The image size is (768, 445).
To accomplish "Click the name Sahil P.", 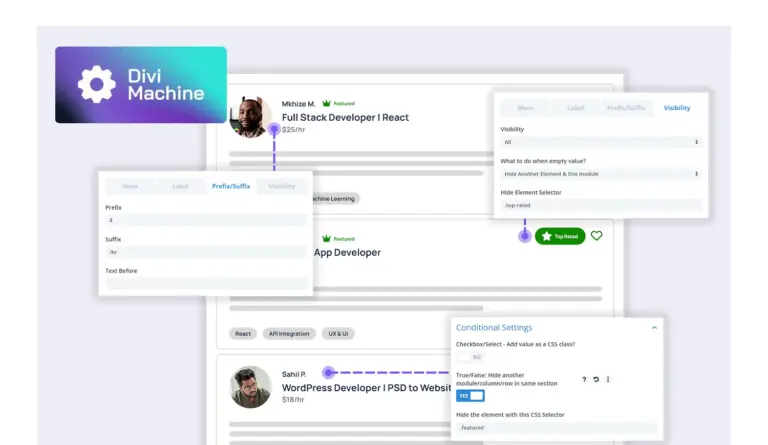I will click(294, 375).
